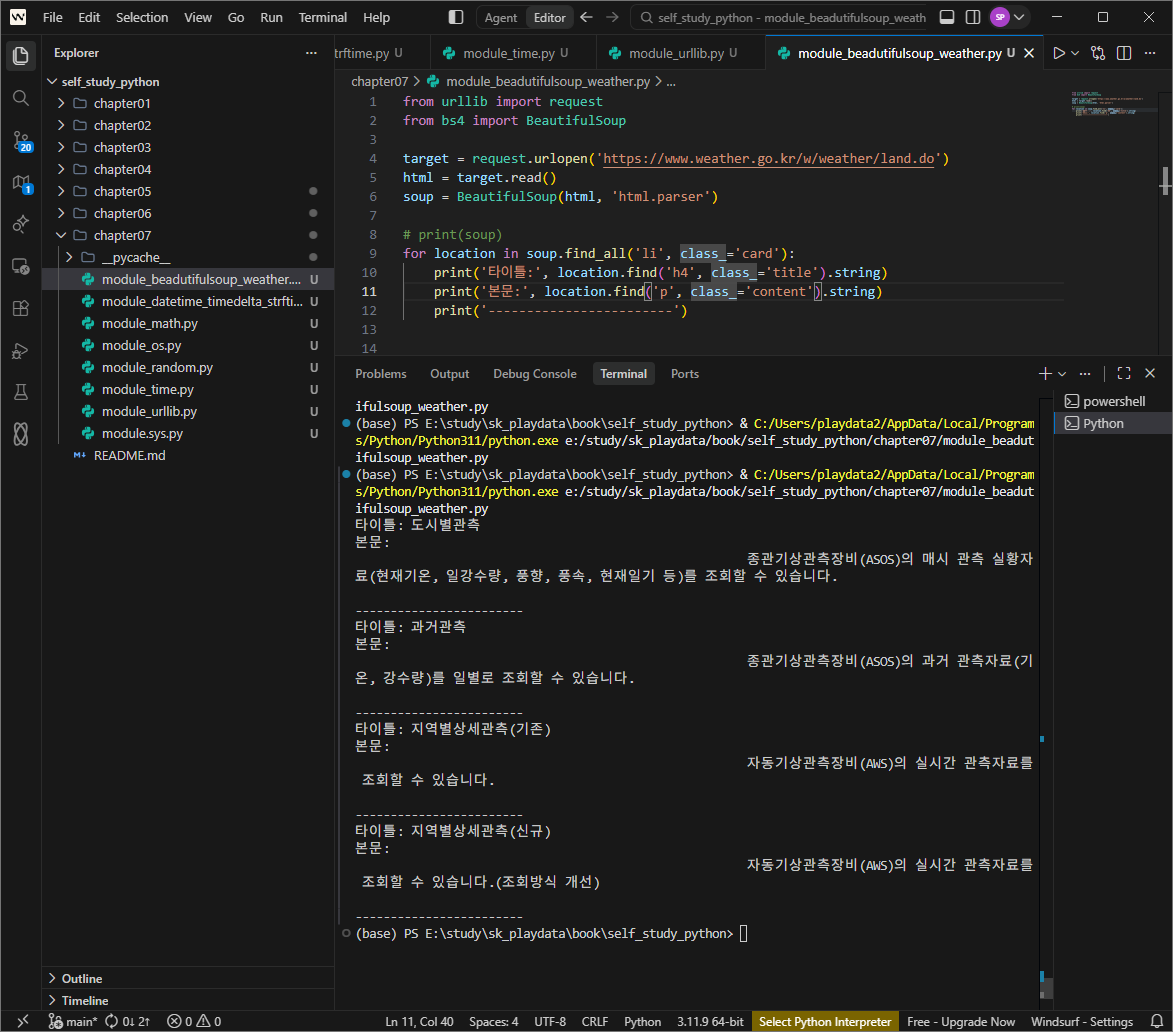Click the sync changes 0↓ 2↑ indicator
1173x1032 pixels.
pos(127,1022)
